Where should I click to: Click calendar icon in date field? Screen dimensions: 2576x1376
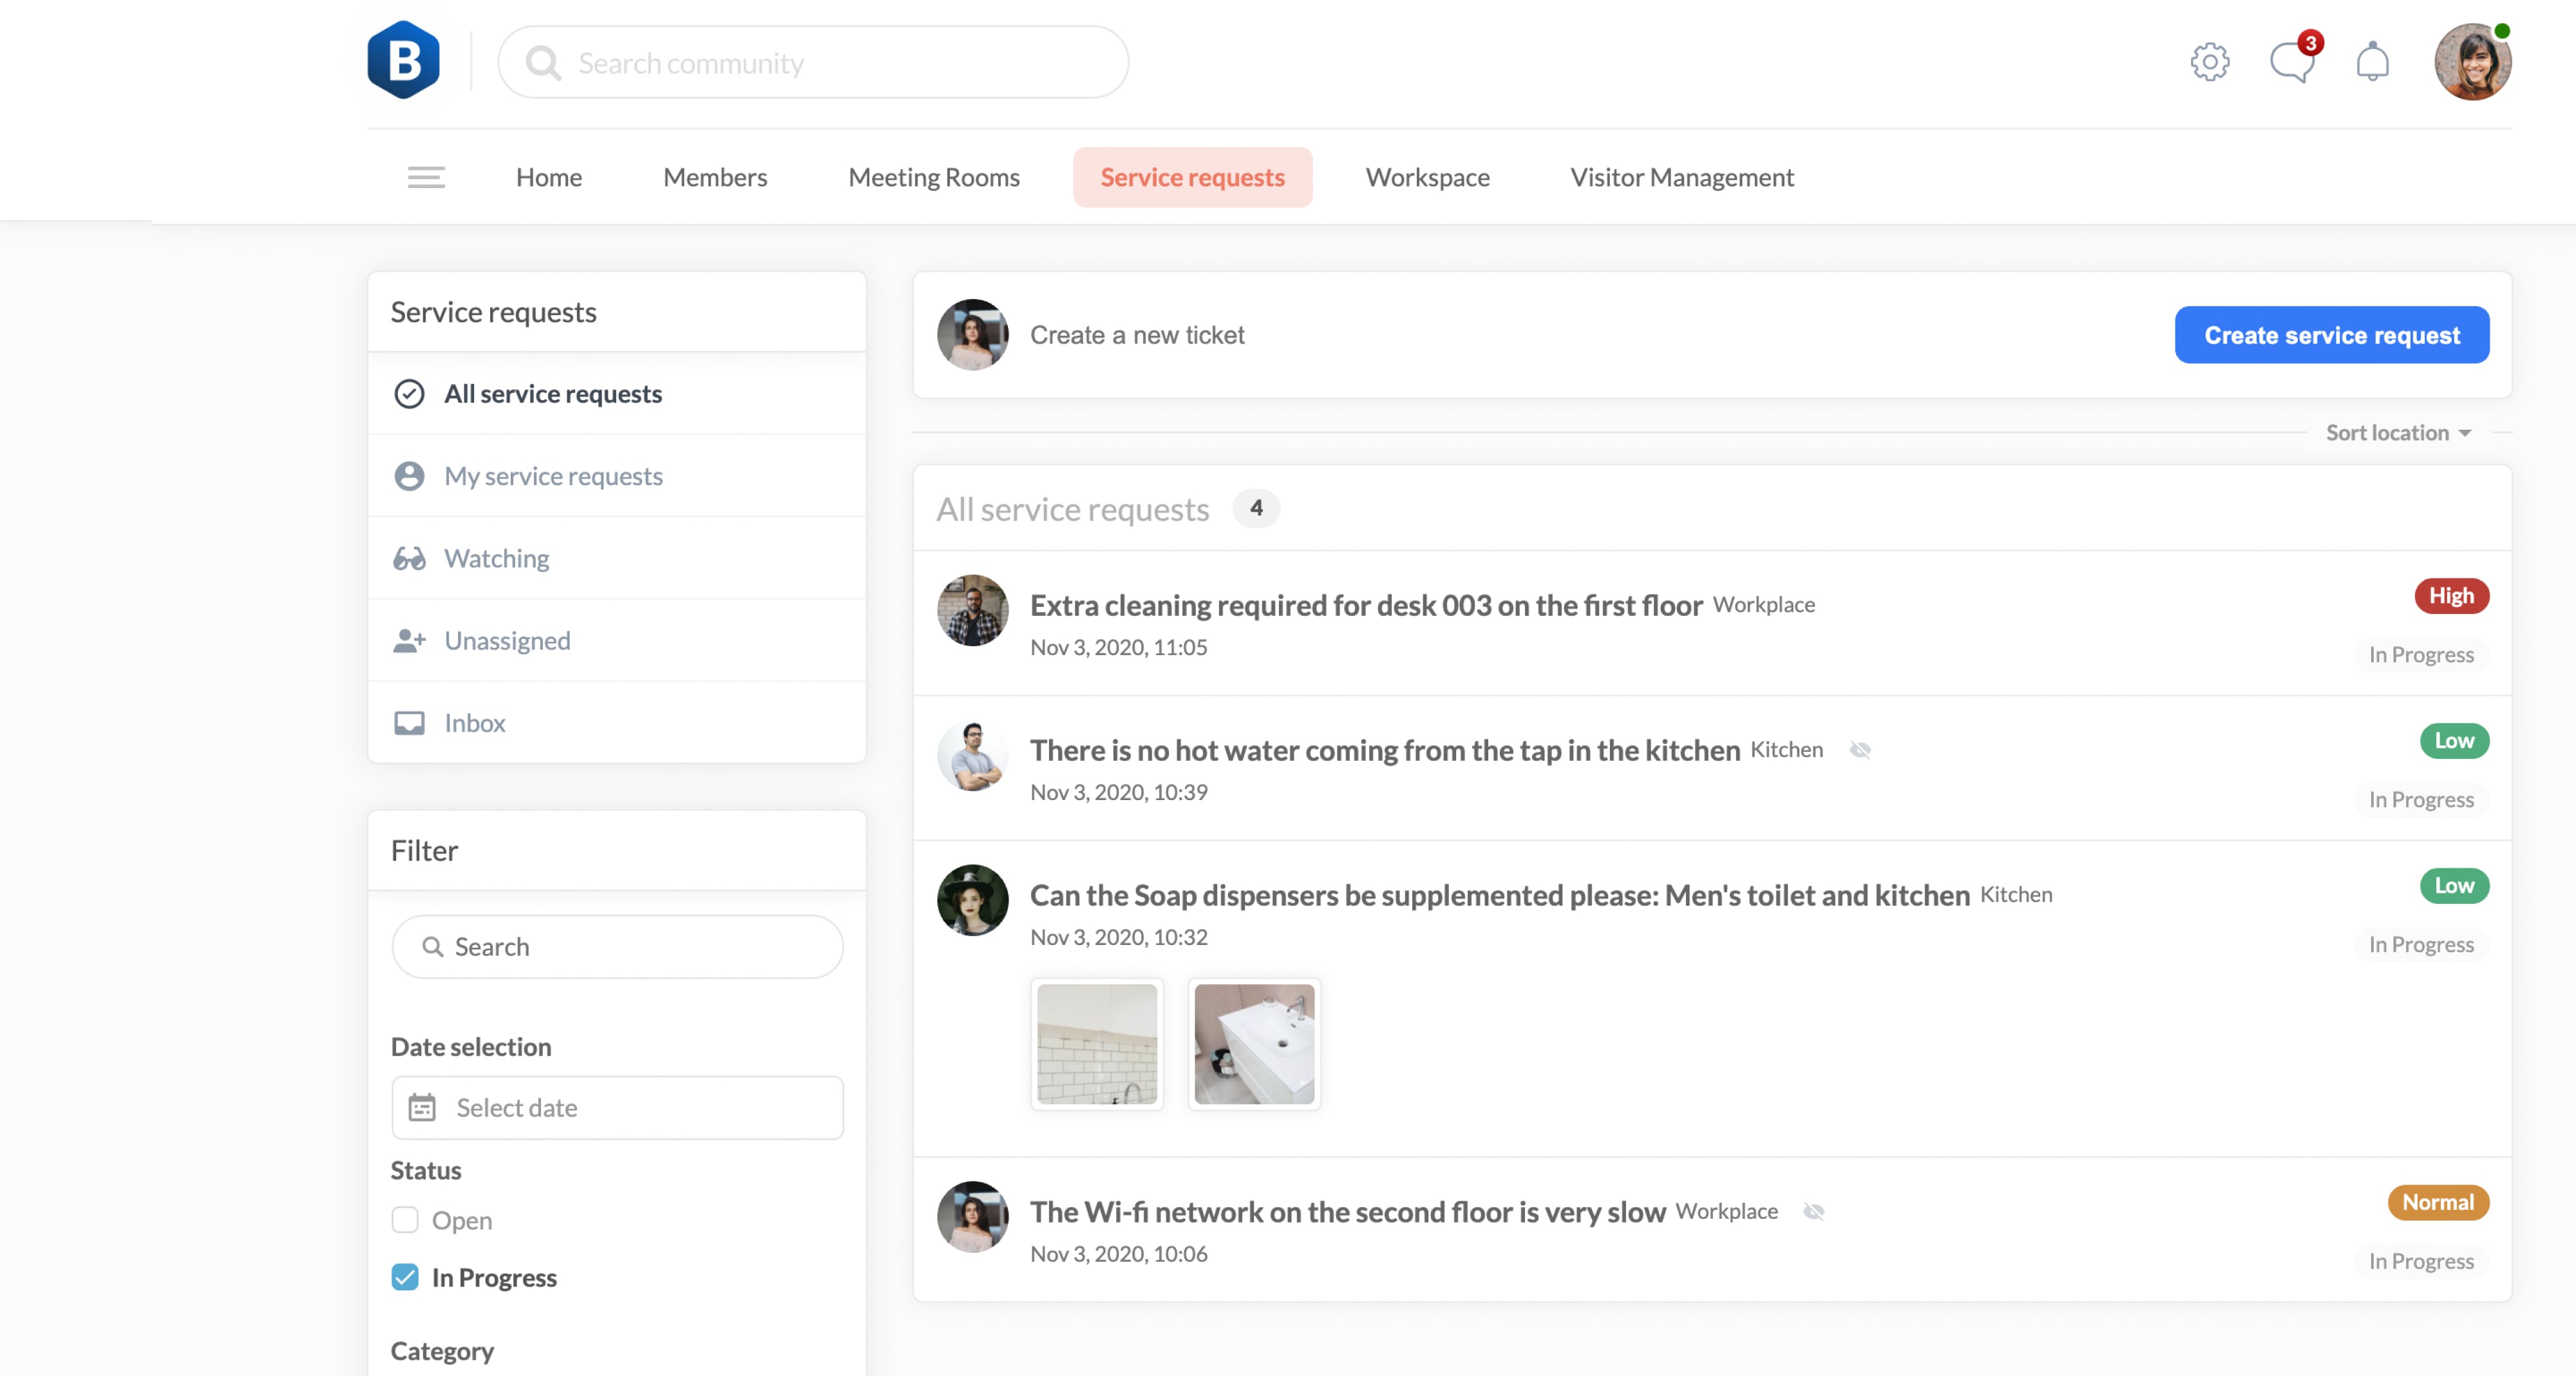(422, 1107)
